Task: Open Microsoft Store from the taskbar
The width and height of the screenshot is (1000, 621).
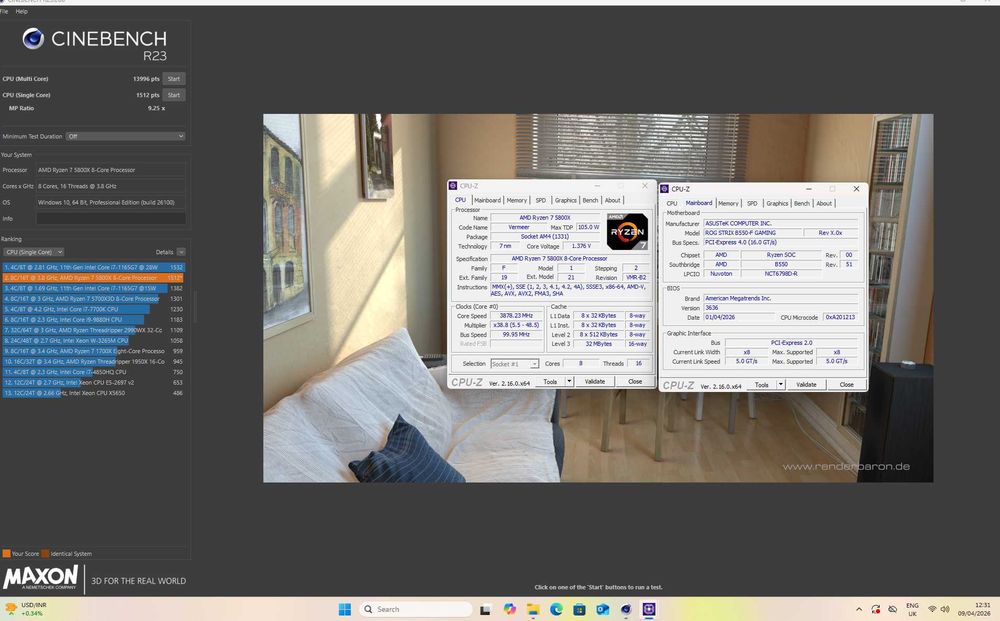Action: 579,609
